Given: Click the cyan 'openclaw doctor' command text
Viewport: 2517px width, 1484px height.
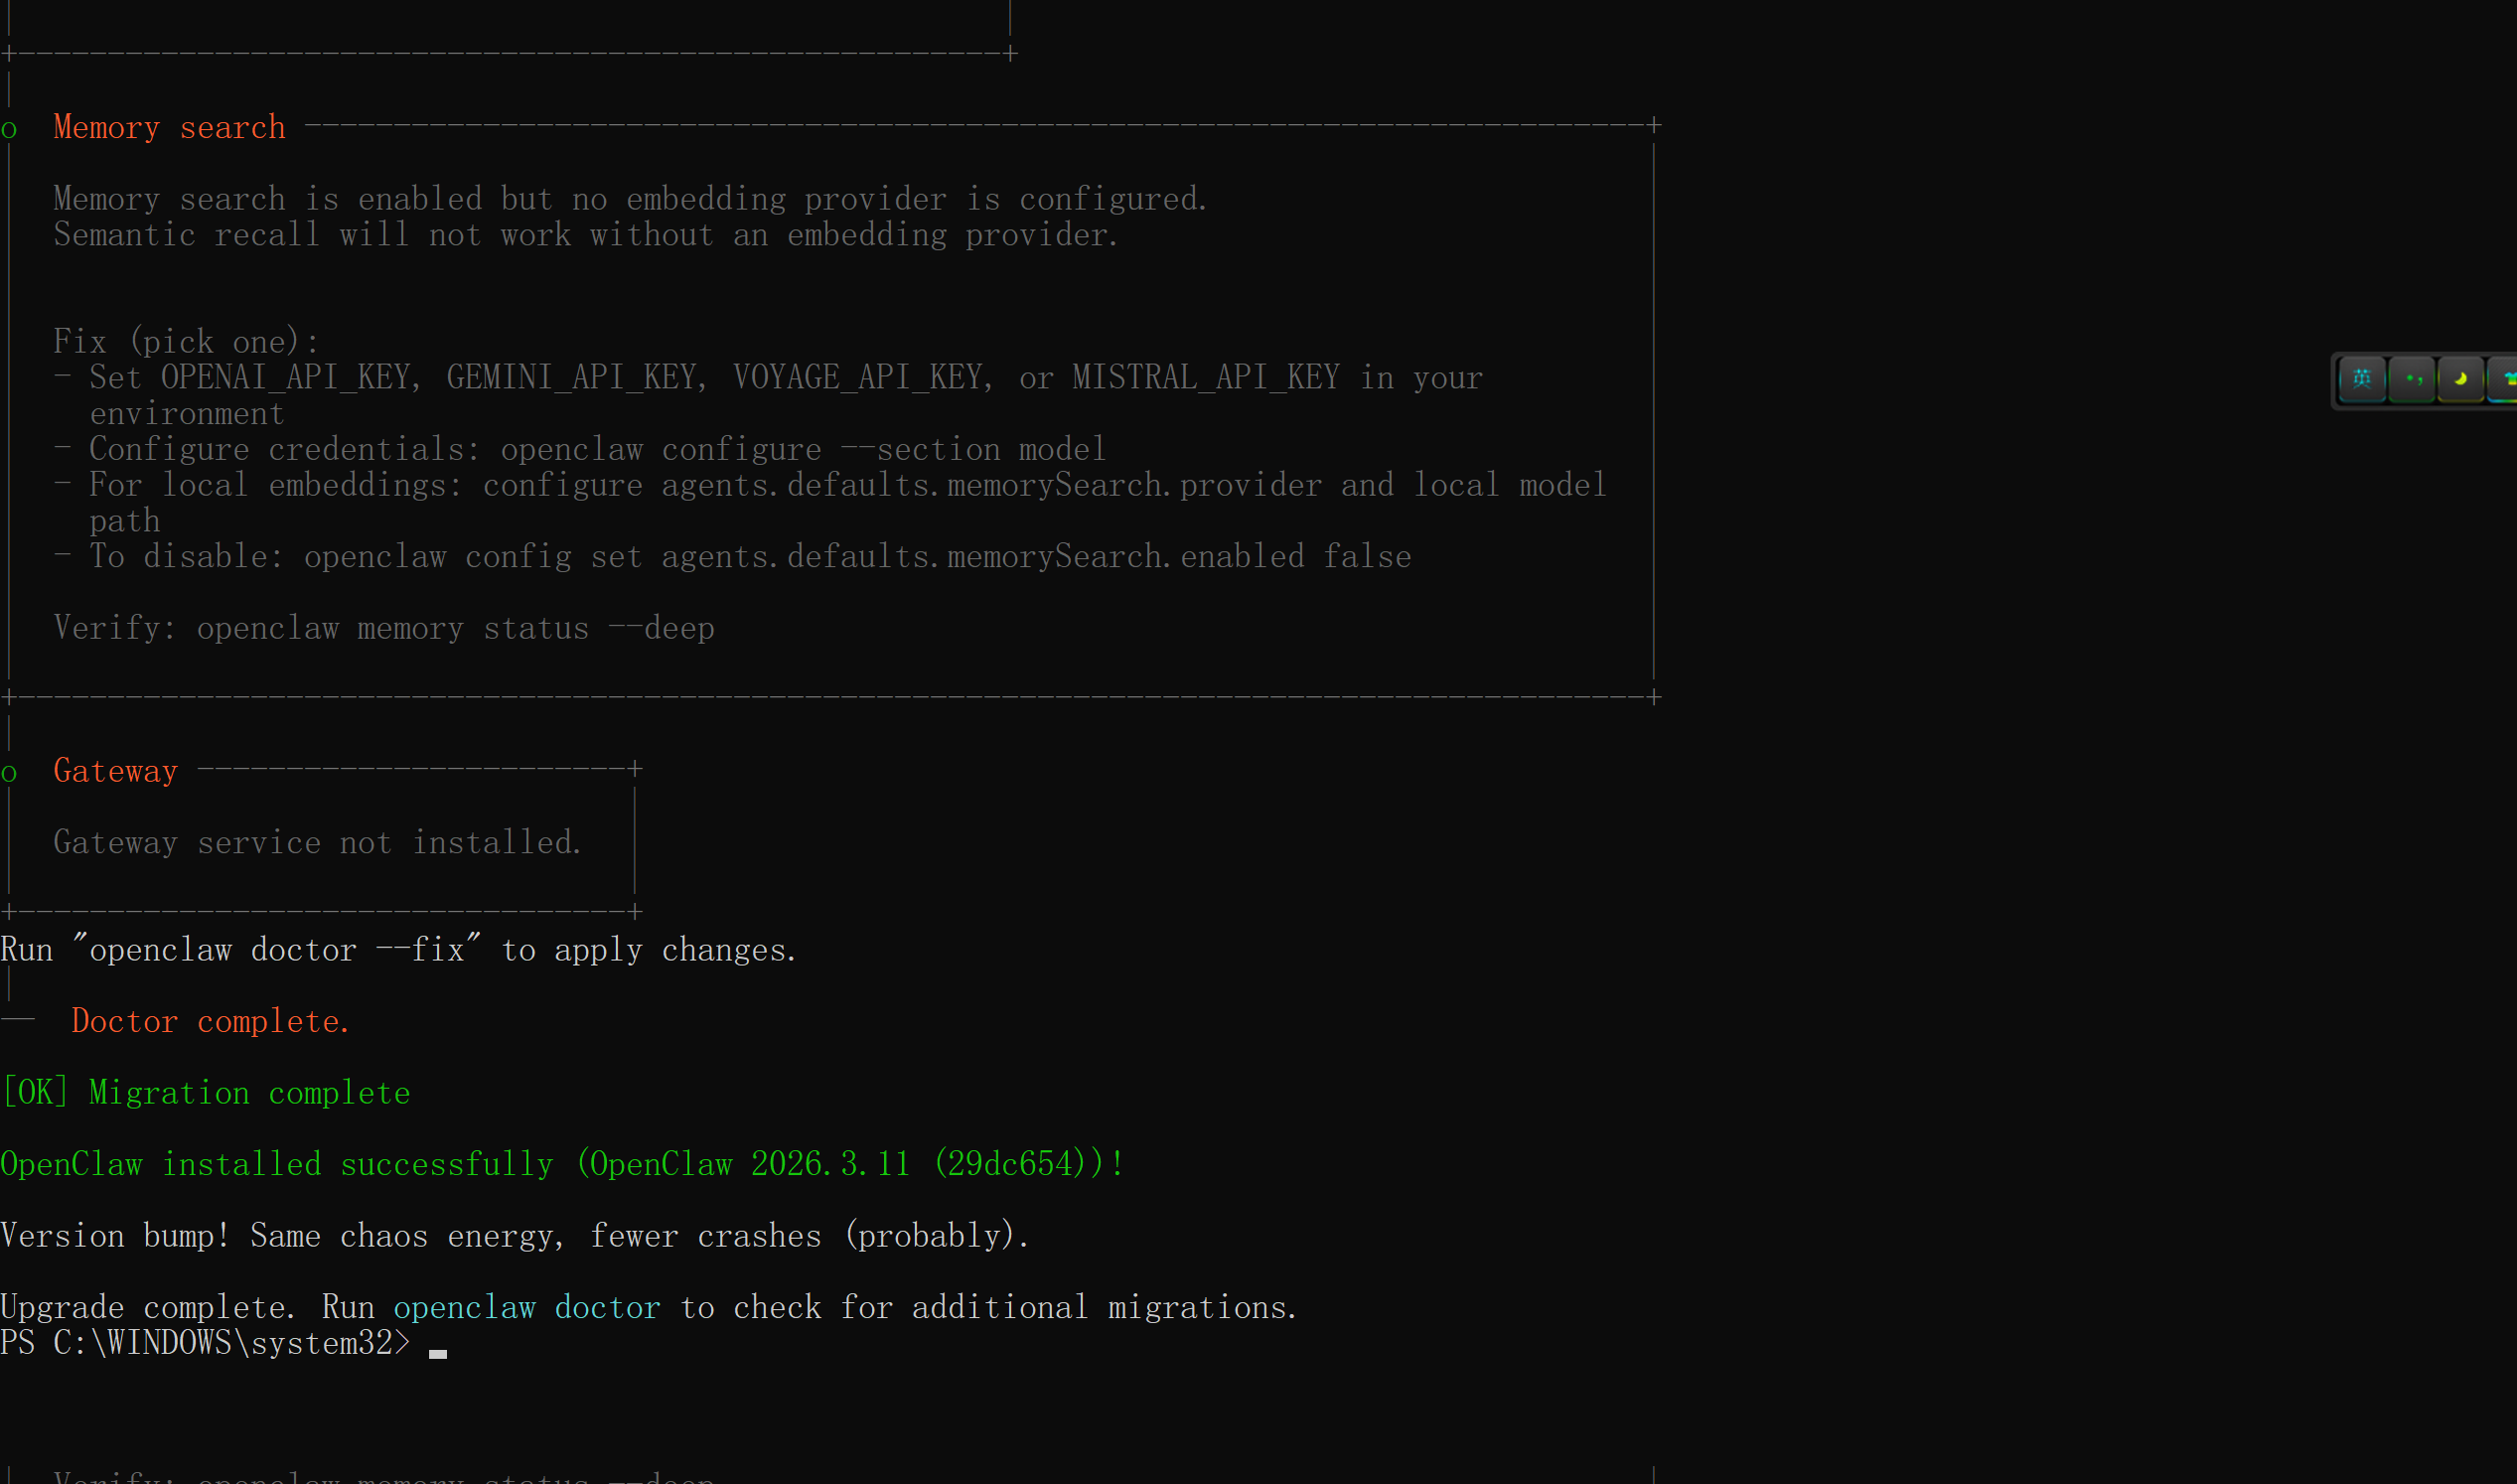Looking at the screenshot, I should [x=526, y=1307].
